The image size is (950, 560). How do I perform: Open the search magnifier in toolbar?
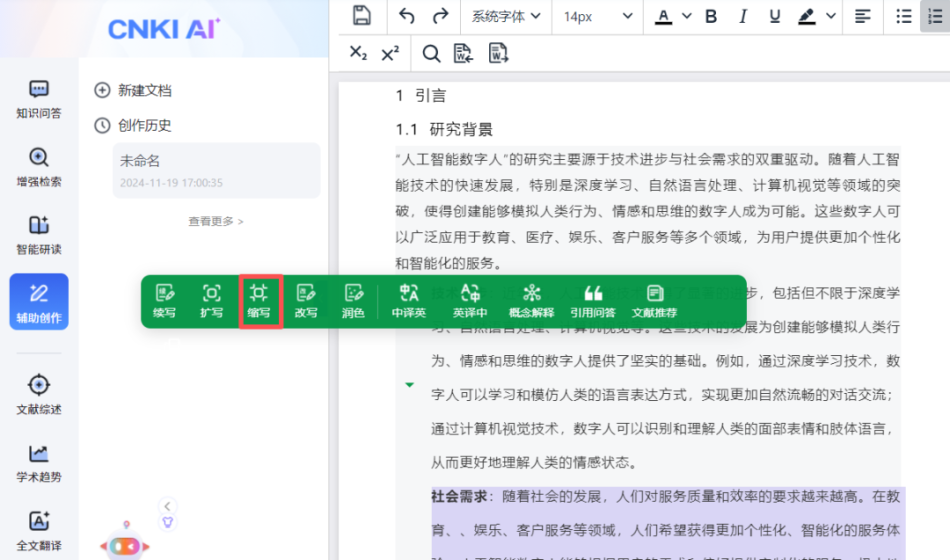click(x=431, y=54)
